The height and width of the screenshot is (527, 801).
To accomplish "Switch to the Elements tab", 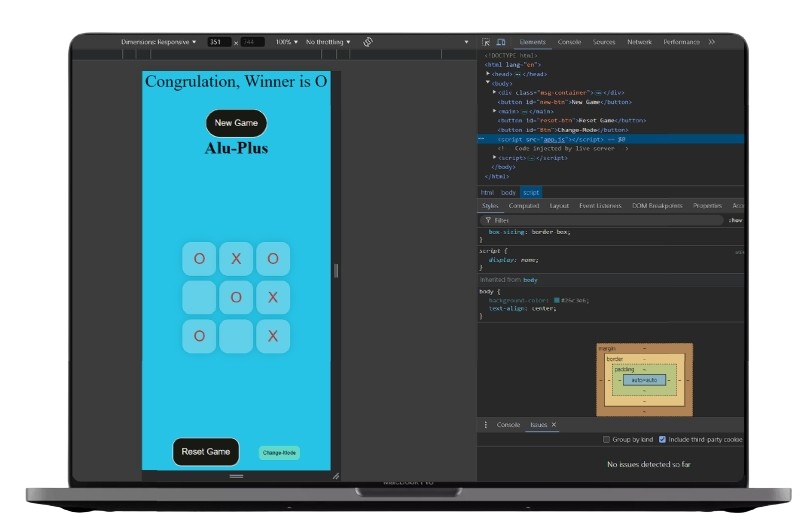I will click(532, 42).
